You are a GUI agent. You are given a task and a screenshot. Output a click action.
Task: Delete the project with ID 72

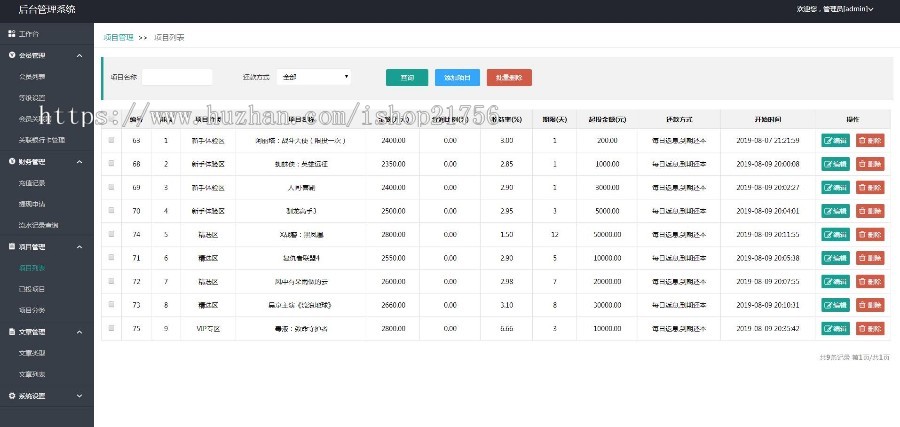tap(870, 281)
